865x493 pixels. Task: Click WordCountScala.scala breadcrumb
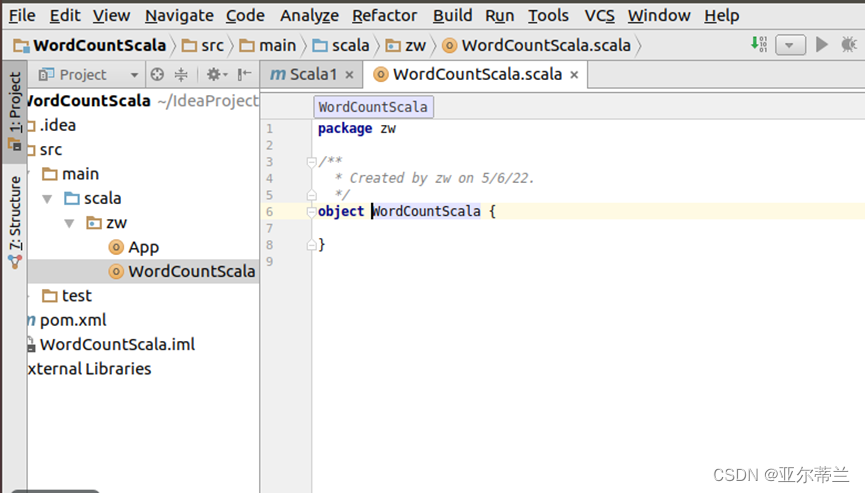(537, 45)
